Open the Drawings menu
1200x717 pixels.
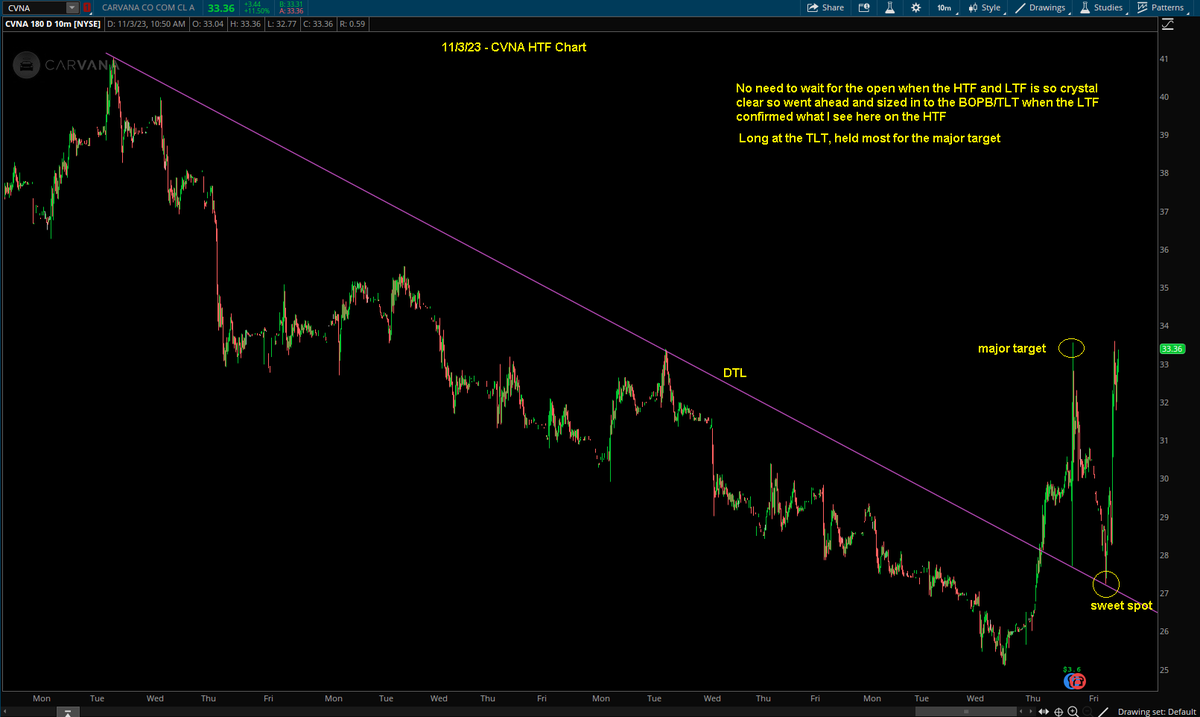(1041, 7)
